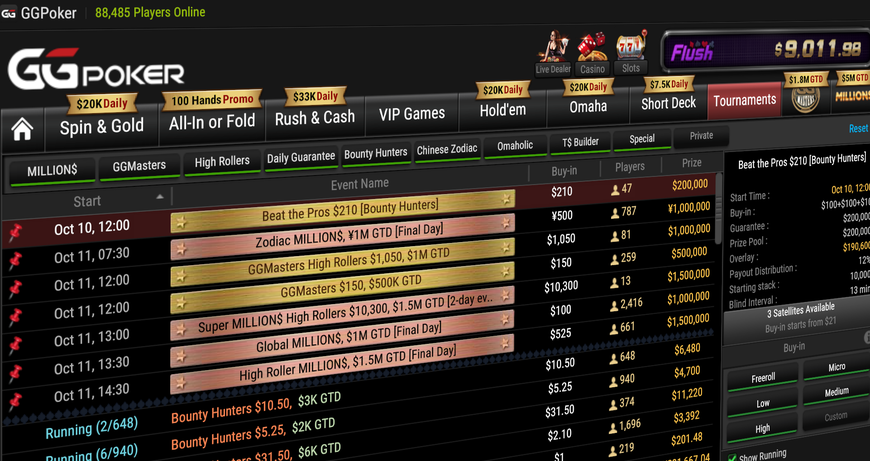The width and height of the screenshot is (870, 461).
Task: Toggle the High Rollers filter
Action: pos(222,162)
